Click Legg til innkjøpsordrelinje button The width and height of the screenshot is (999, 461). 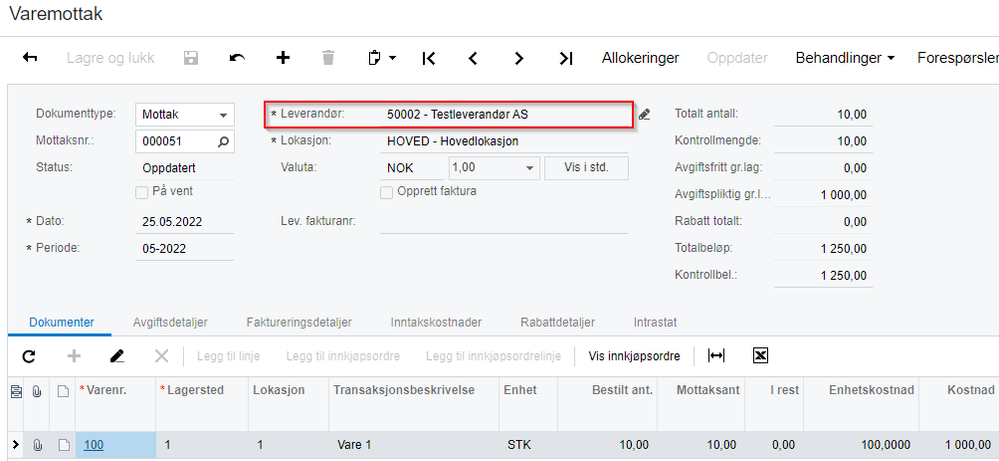[493, 356]
